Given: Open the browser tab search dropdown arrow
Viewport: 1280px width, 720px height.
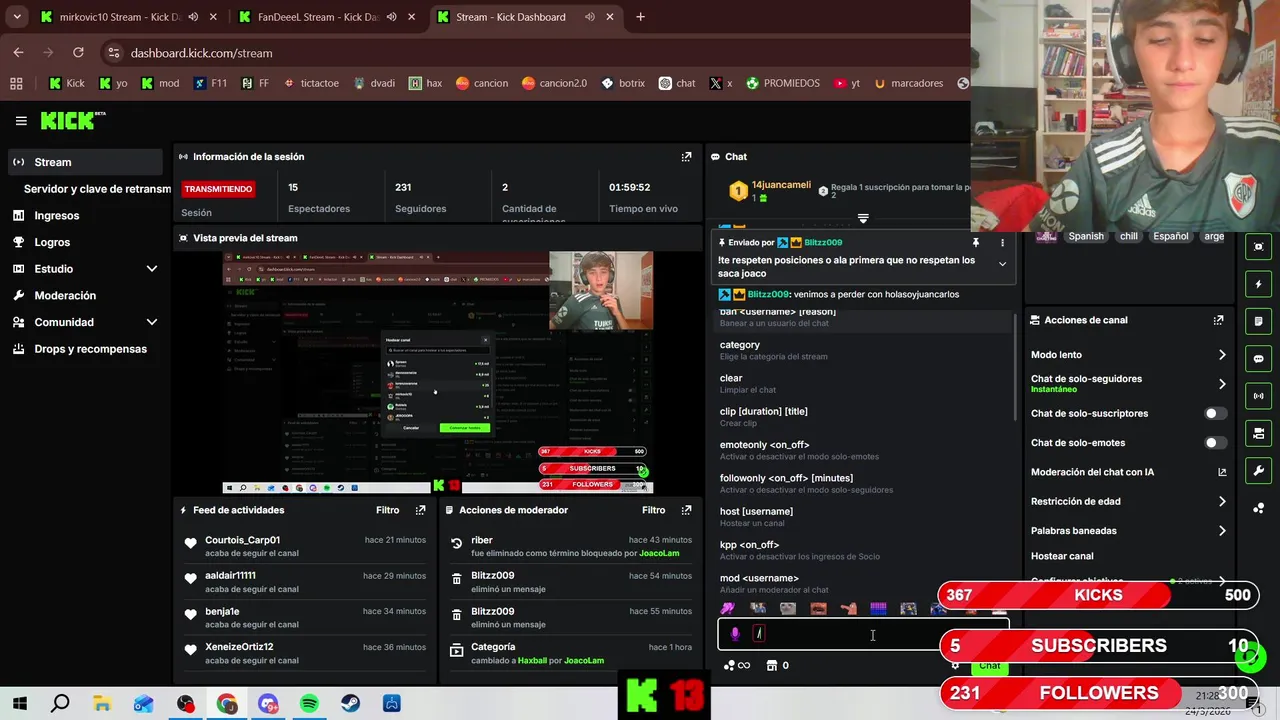Looking at the screenshot, I should [17, 17].
